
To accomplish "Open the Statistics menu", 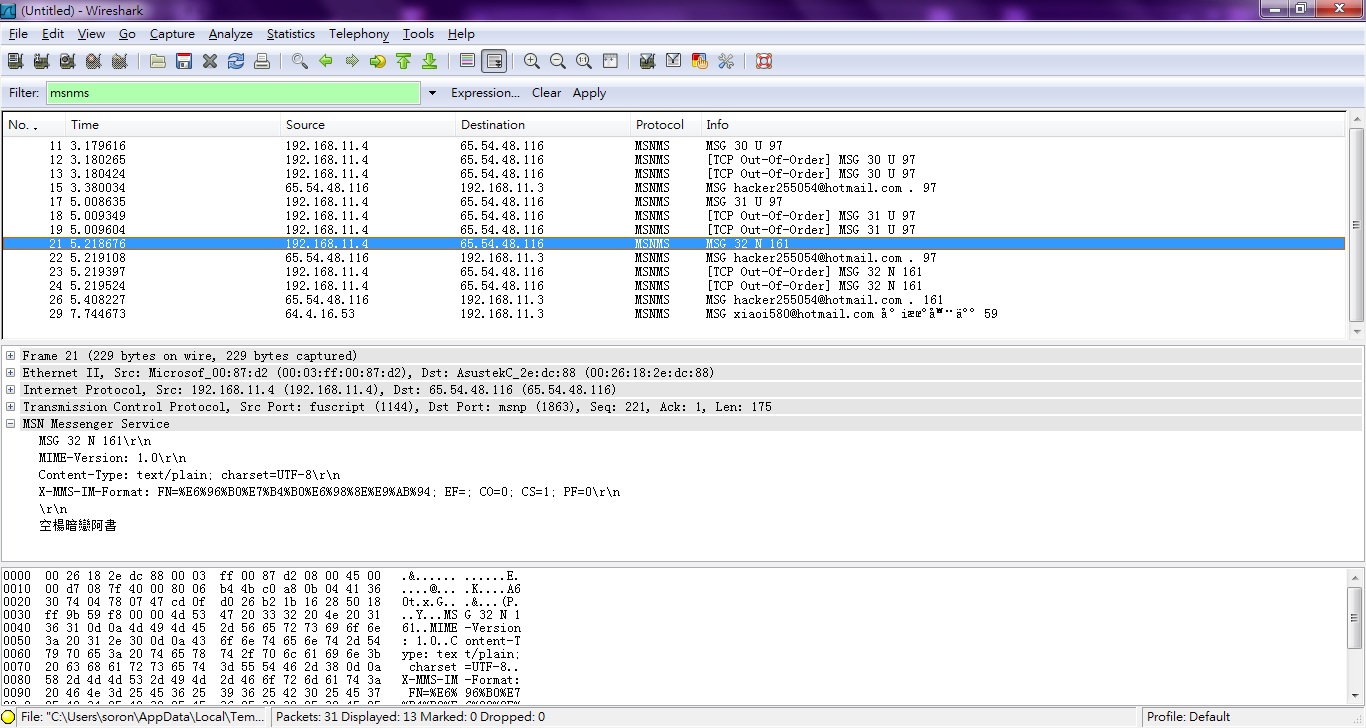I will (x=290, y=34).
